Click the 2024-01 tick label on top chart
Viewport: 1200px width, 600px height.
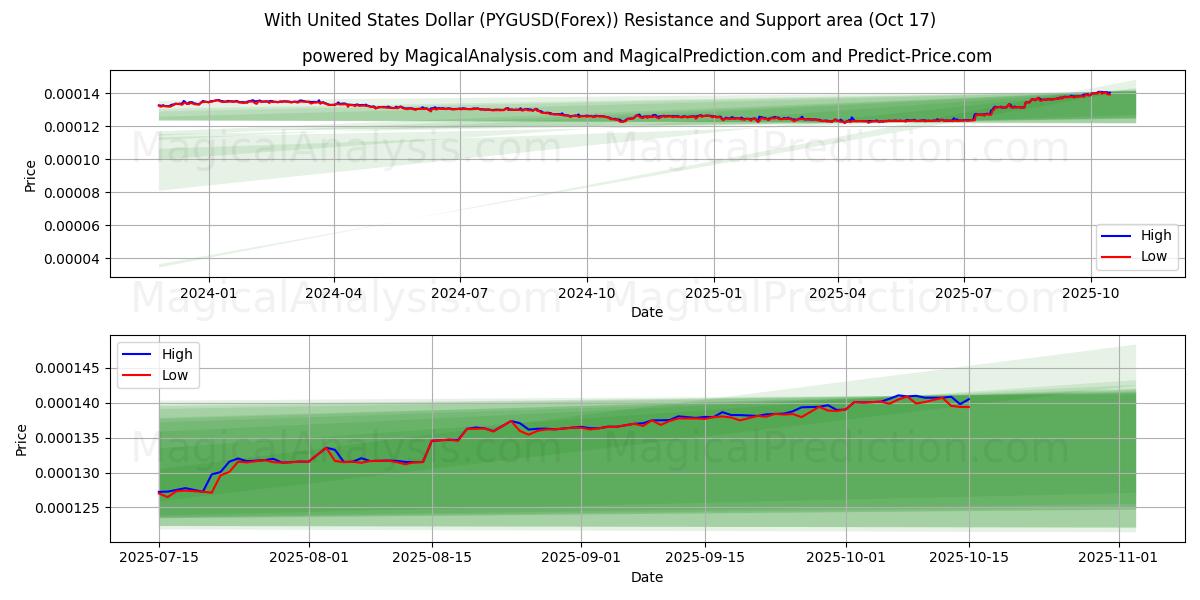(208, 293)
